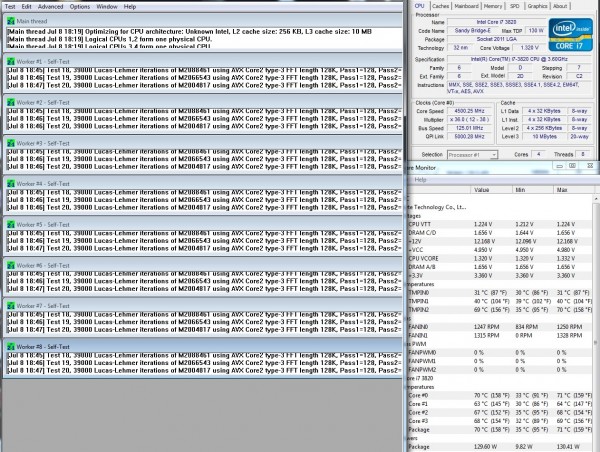
Task: Open the Edit menu
Action: (26, 7)
